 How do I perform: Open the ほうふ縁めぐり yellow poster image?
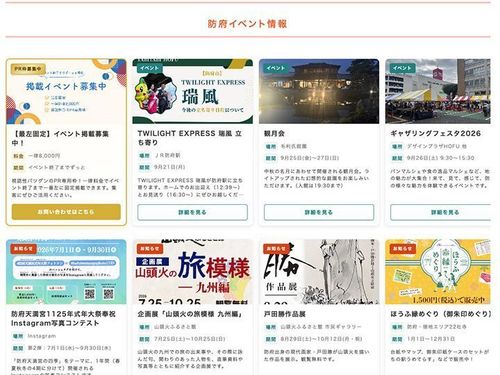point(438,272)
